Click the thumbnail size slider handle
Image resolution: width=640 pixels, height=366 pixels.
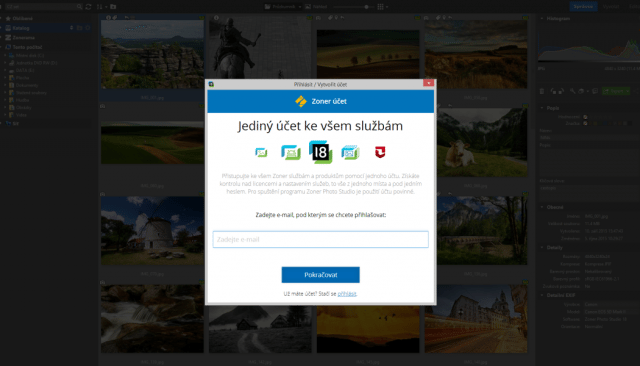(366, 7)
